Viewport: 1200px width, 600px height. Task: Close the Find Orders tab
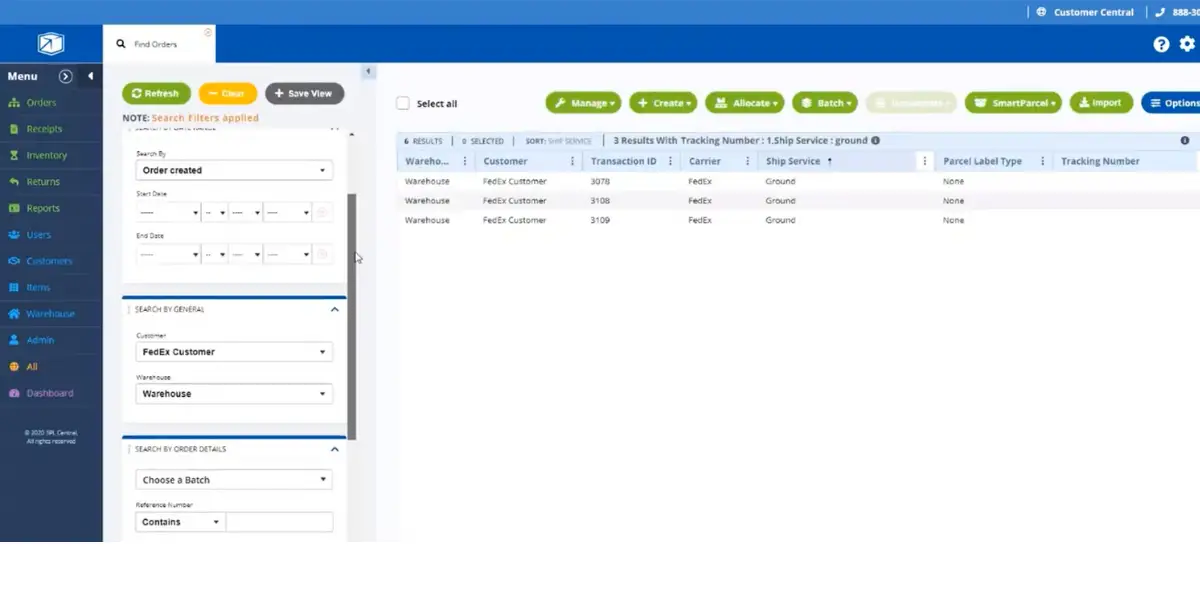(208, 32)
